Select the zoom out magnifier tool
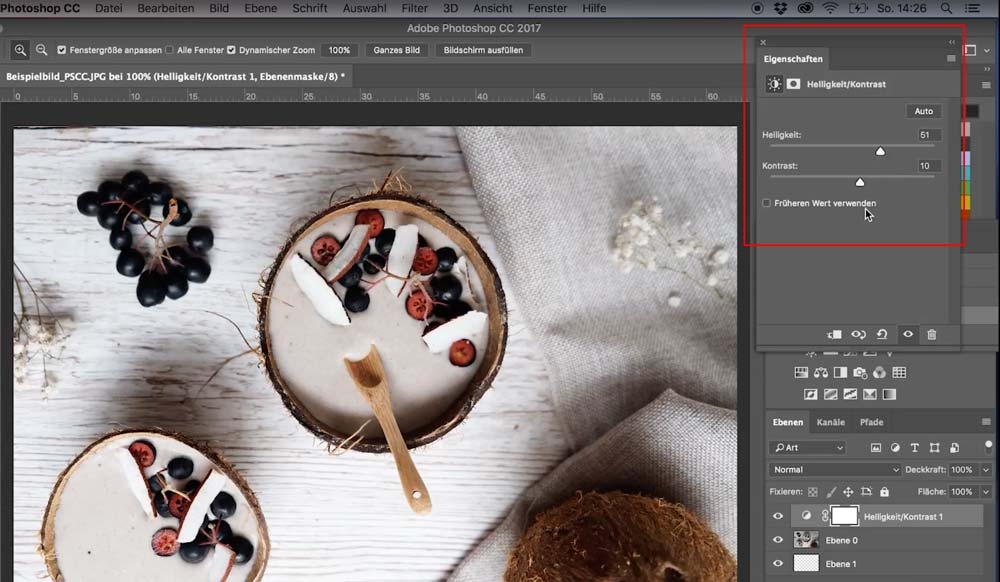1000x582 pixels. click(x=41, y=50)
